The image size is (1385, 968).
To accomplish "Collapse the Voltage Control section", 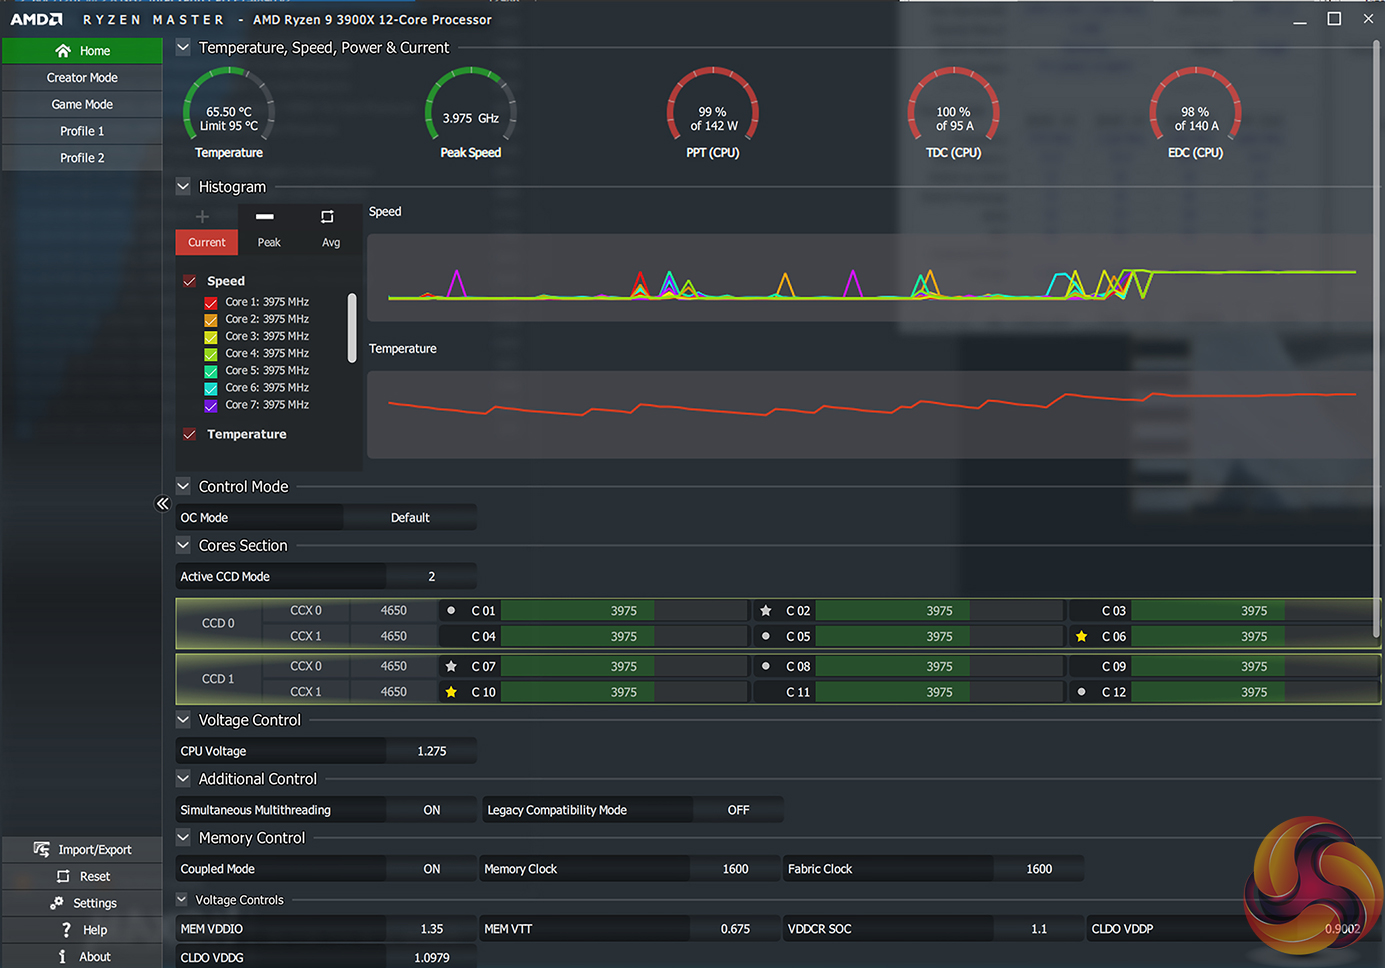I will tap(183, 720).
